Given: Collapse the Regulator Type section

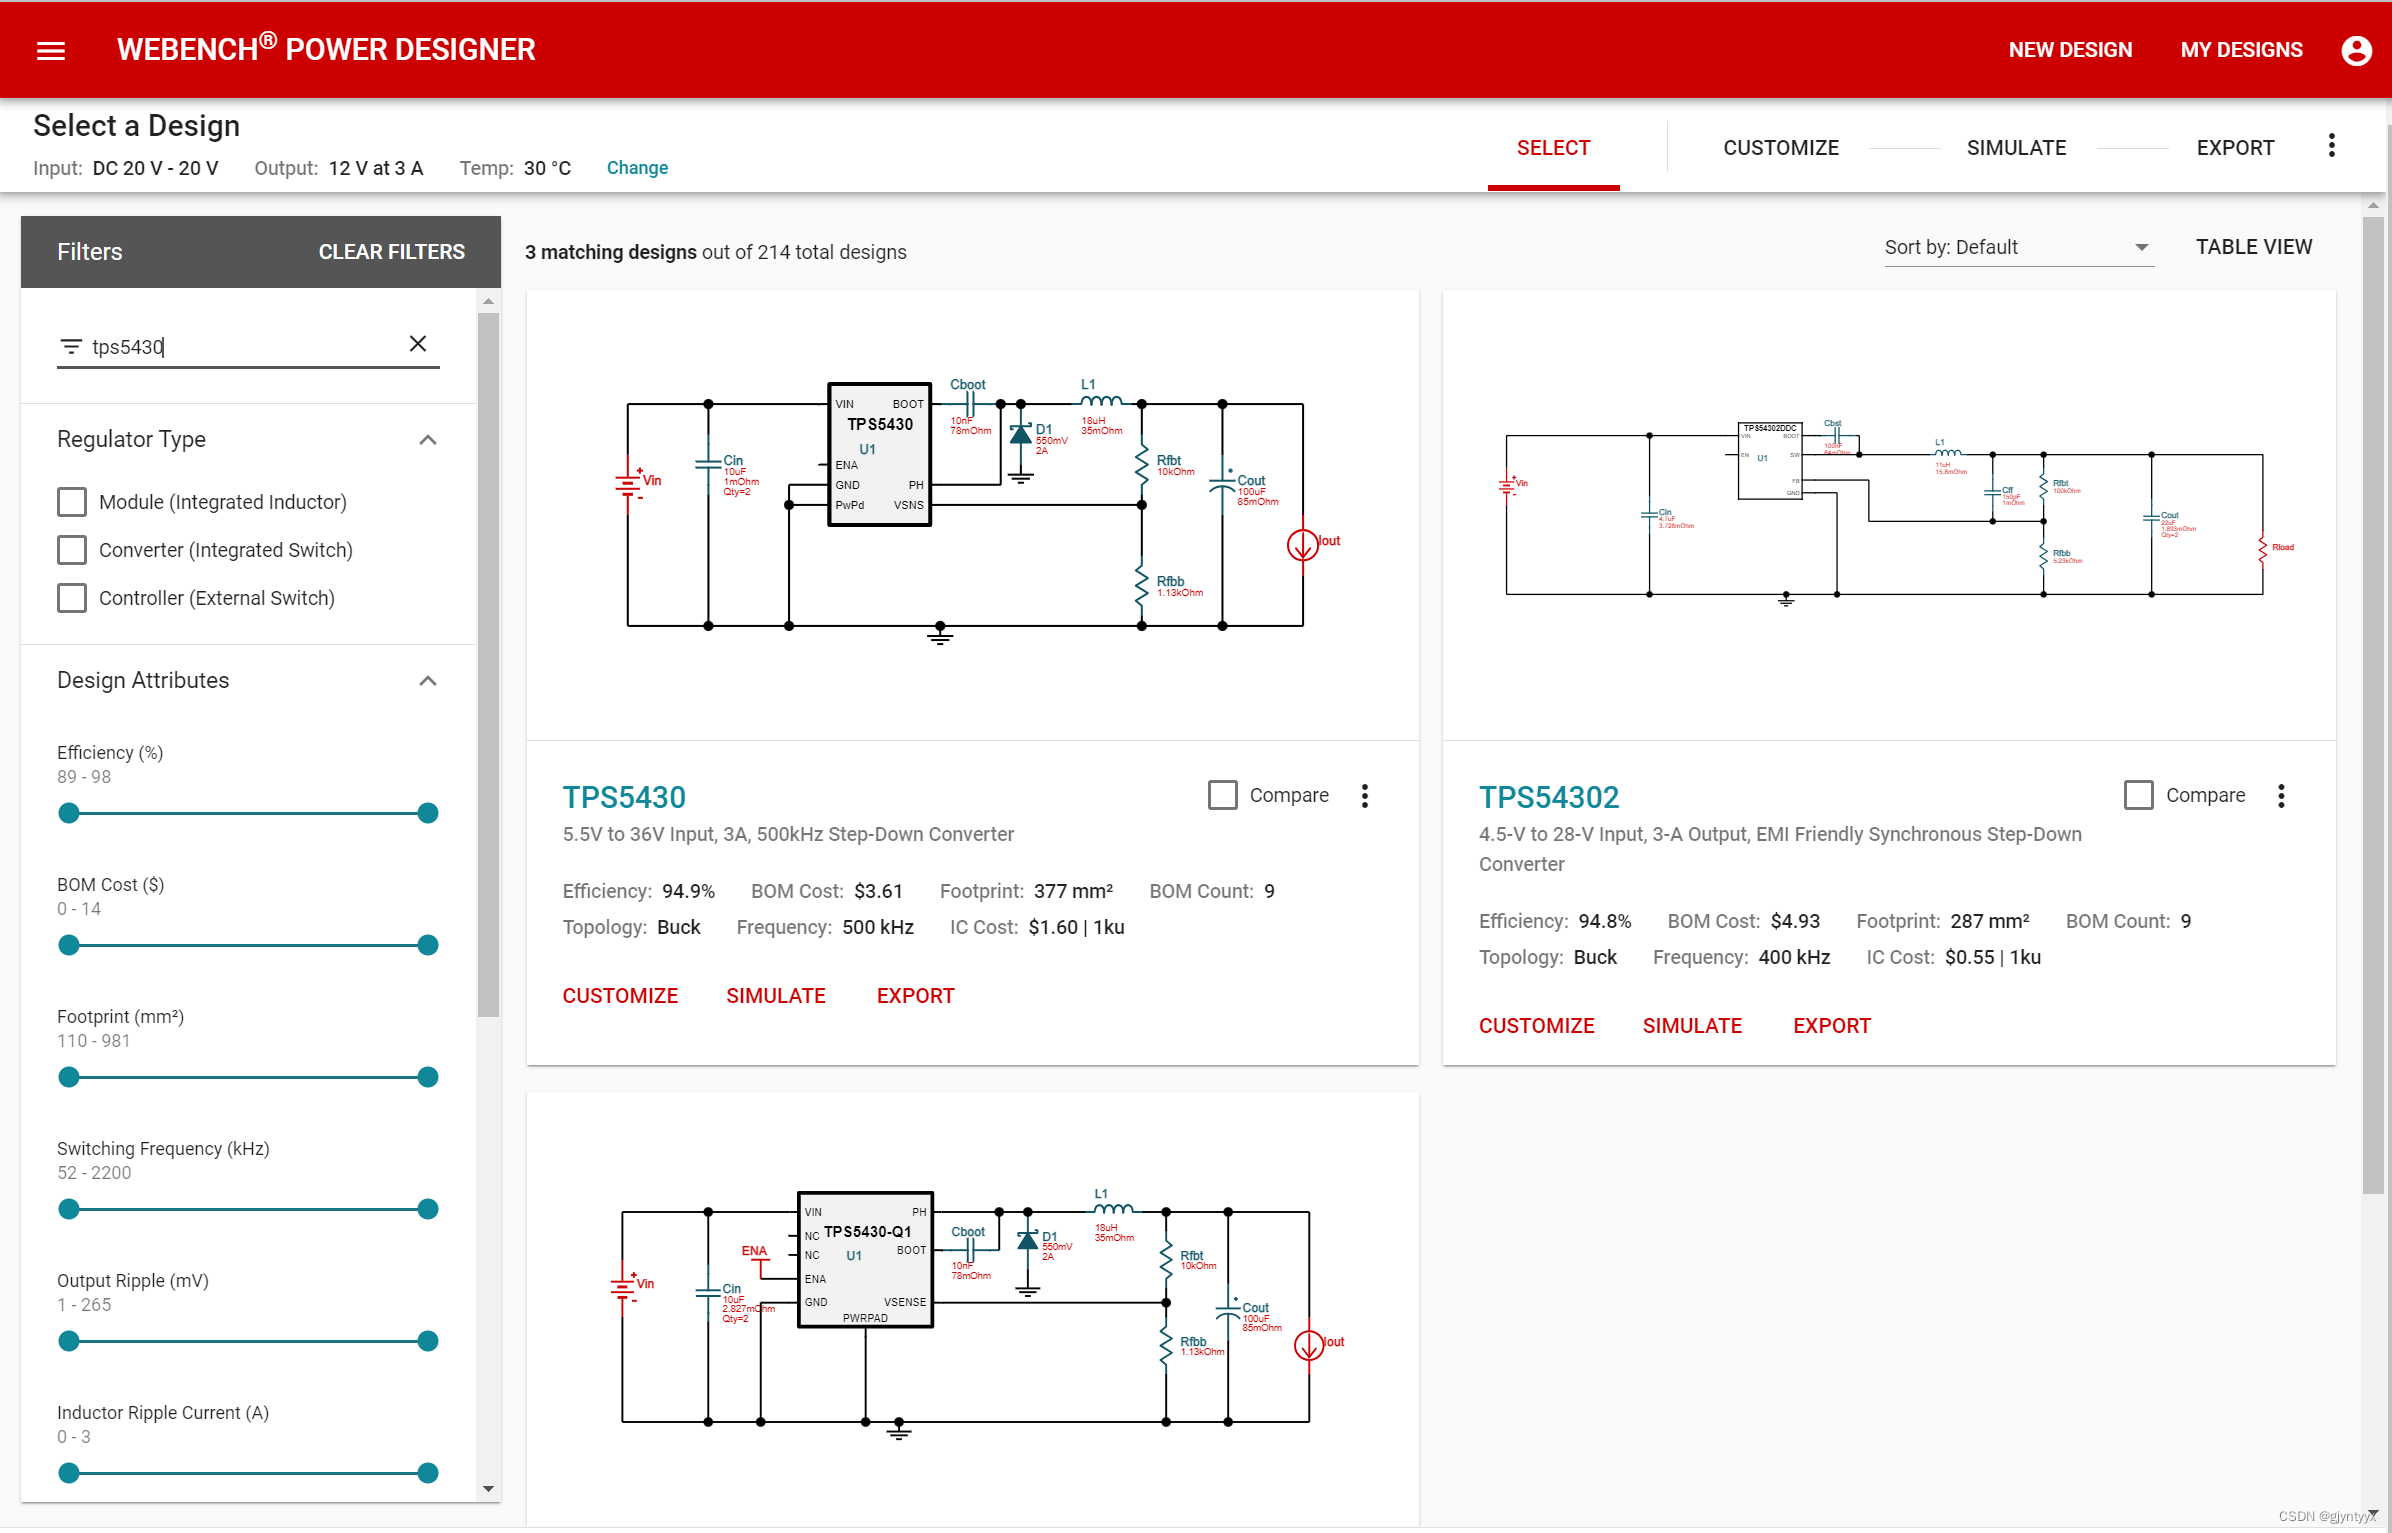Looking at the screenshot, I should (428, 440).
